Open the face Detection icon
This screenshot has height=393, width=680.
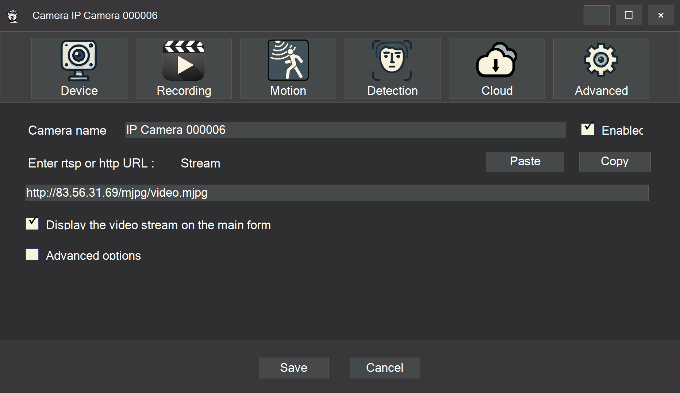tap(392, 61)
